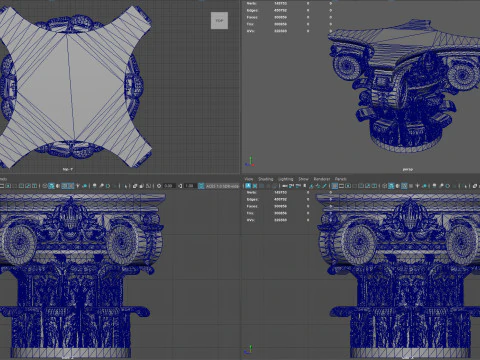Click the exposure value field in the bottom-left toolbar
Viewport: 480px width, 360px height.
point(169,186)
